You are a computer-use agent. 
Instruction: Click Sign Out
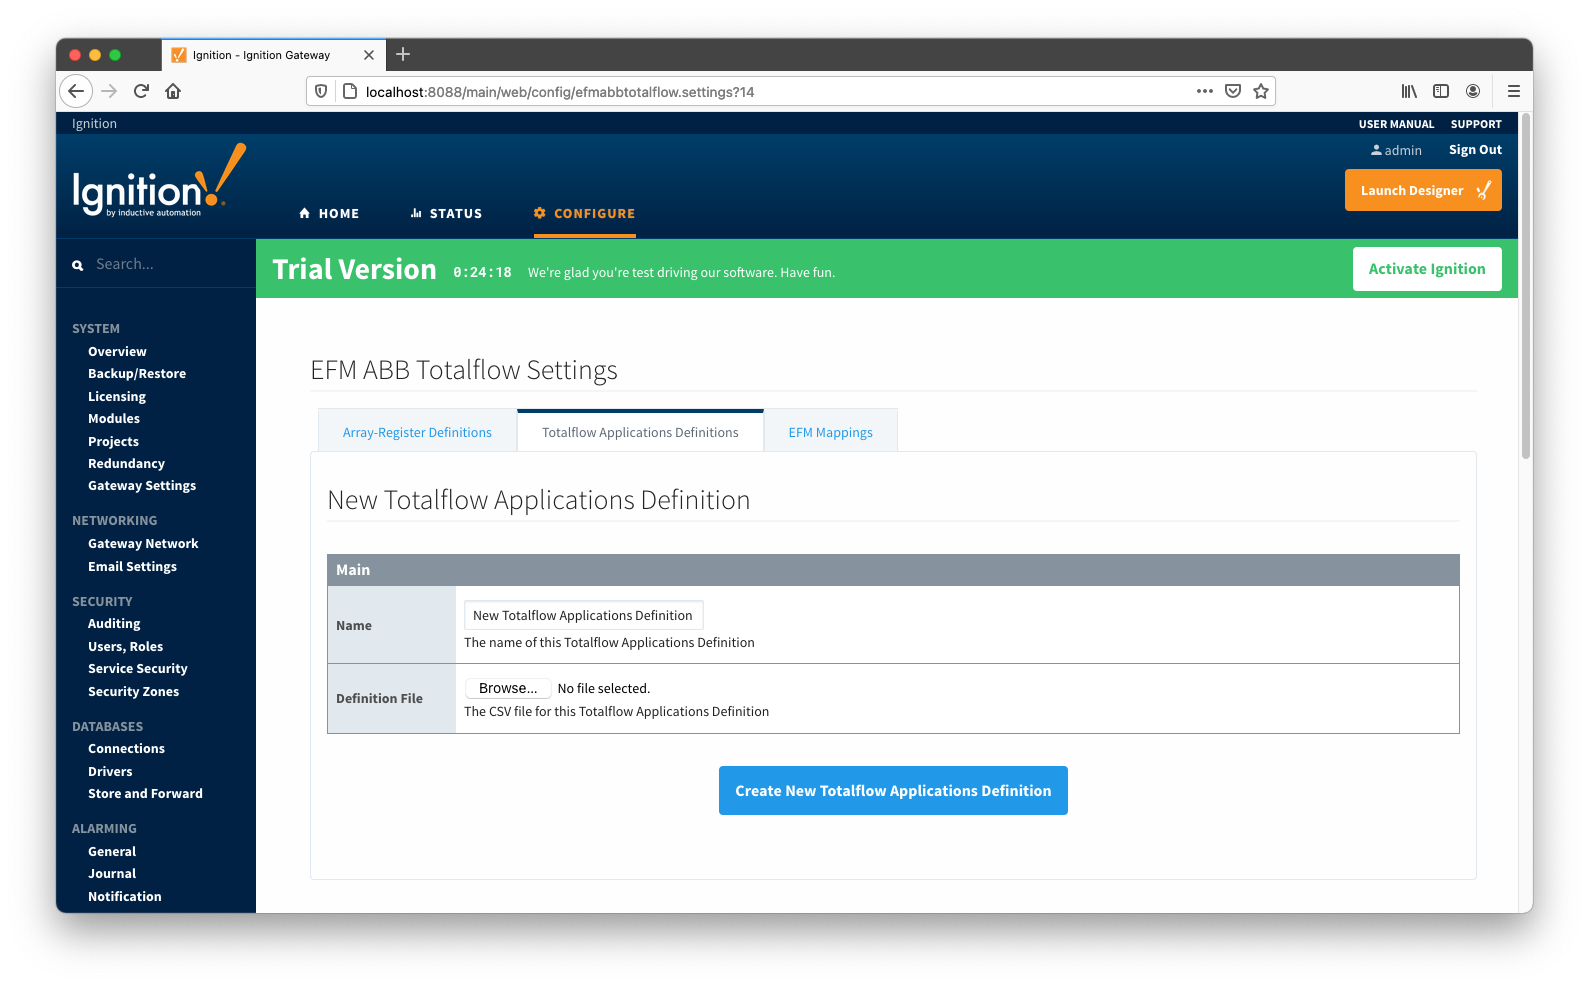[1475, 150]
